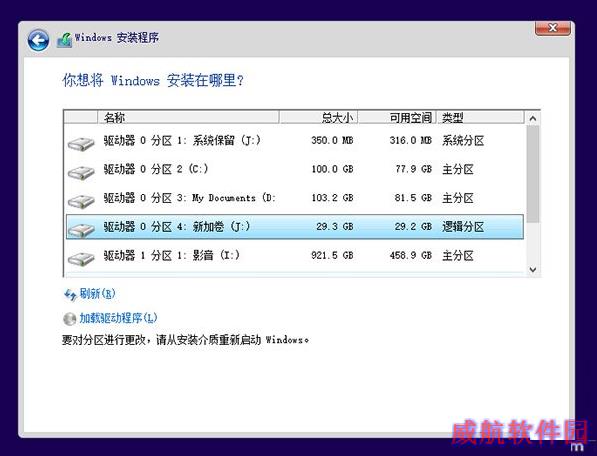
Task: Click the 77.9 GB free space cell
Action: (413, 169)
